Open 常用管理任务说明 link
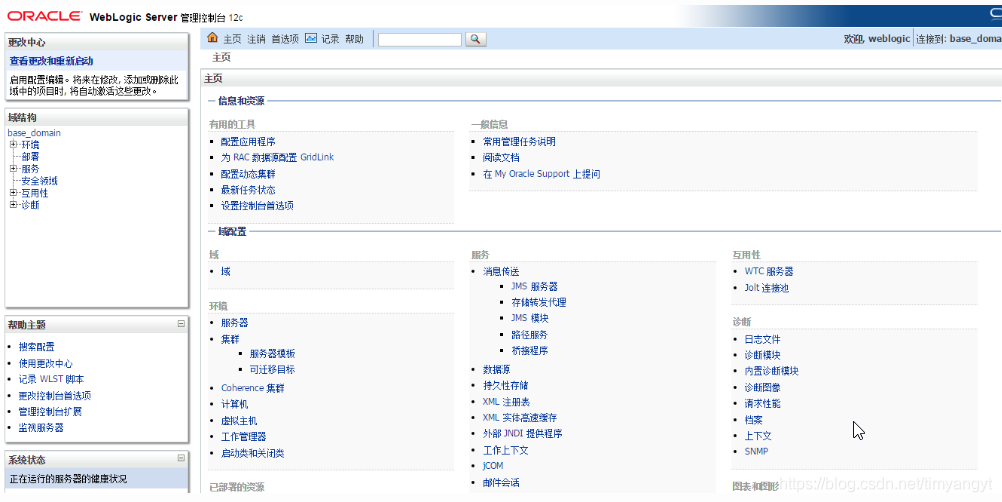 click(519, 142)
